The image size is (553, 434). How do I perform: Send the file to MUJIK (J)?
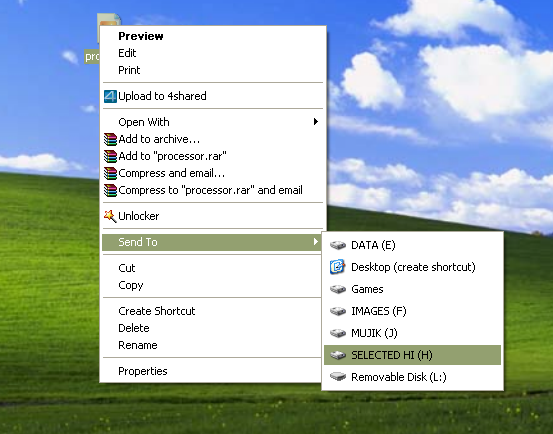[412, 333]
